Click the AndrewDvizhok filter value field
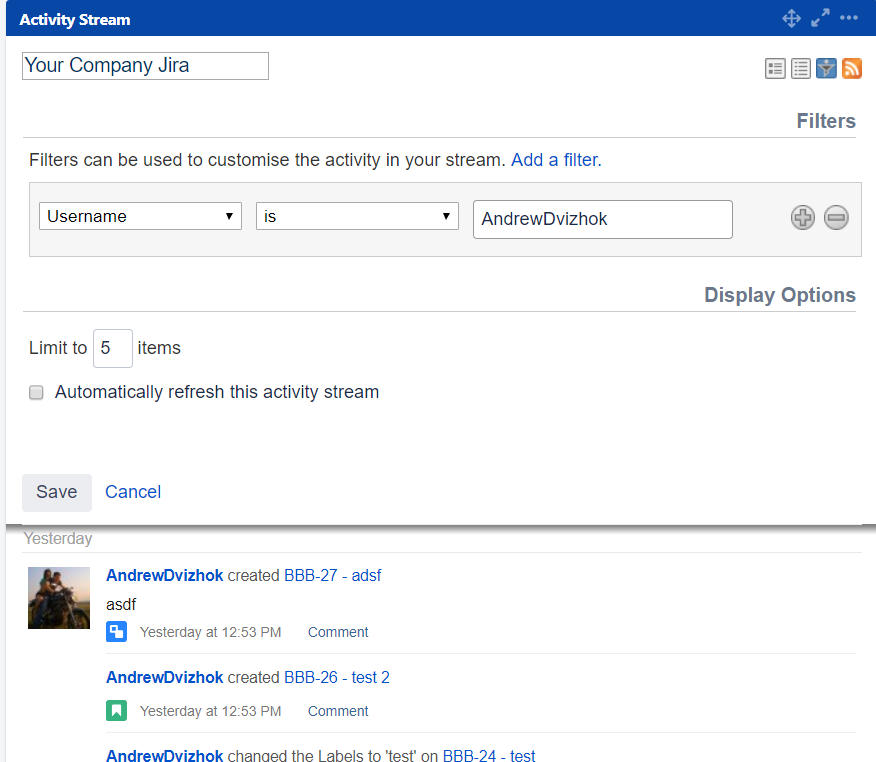The image size is (876, 762). (x=603, y=219)
